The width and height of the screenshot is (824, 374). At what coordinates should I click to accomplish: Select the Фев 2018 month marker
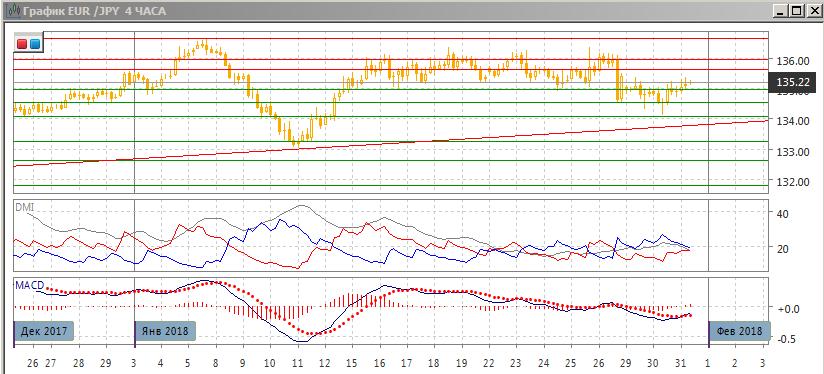(740, 331)
